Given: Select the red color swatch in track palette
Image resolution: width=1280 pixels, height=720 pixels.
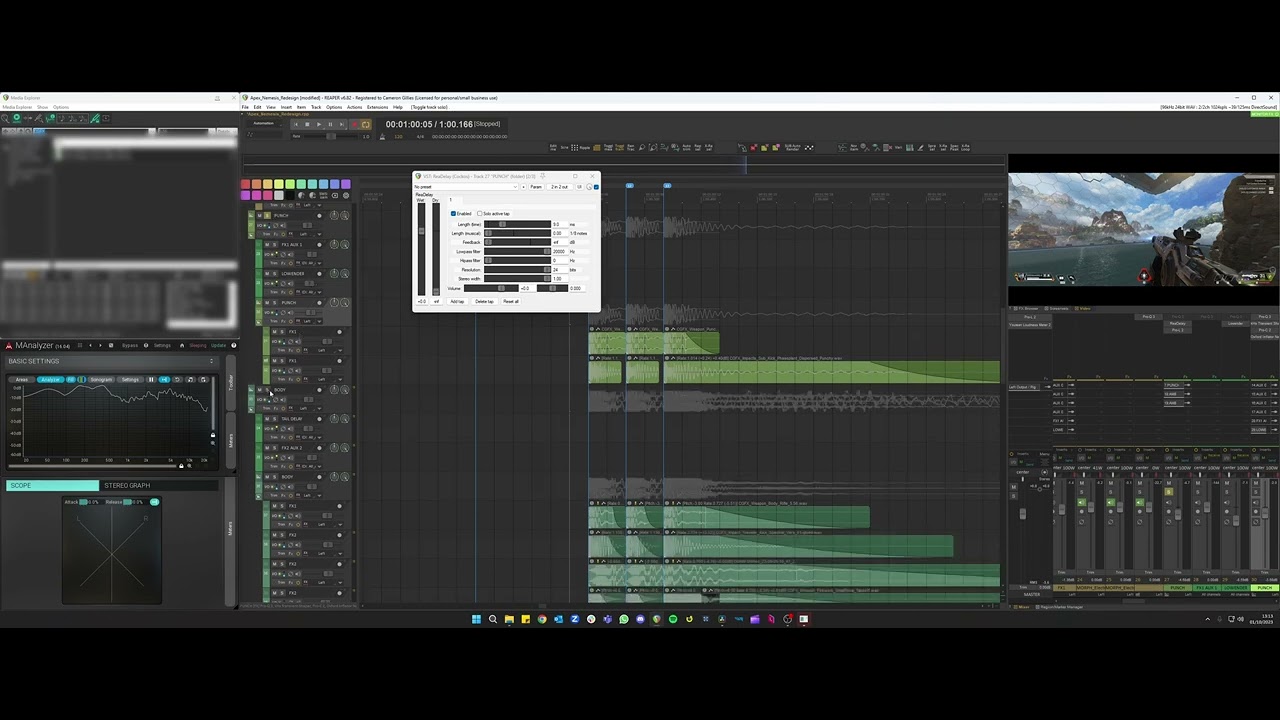Looking at the screenshot, I should tap(246, 184).
